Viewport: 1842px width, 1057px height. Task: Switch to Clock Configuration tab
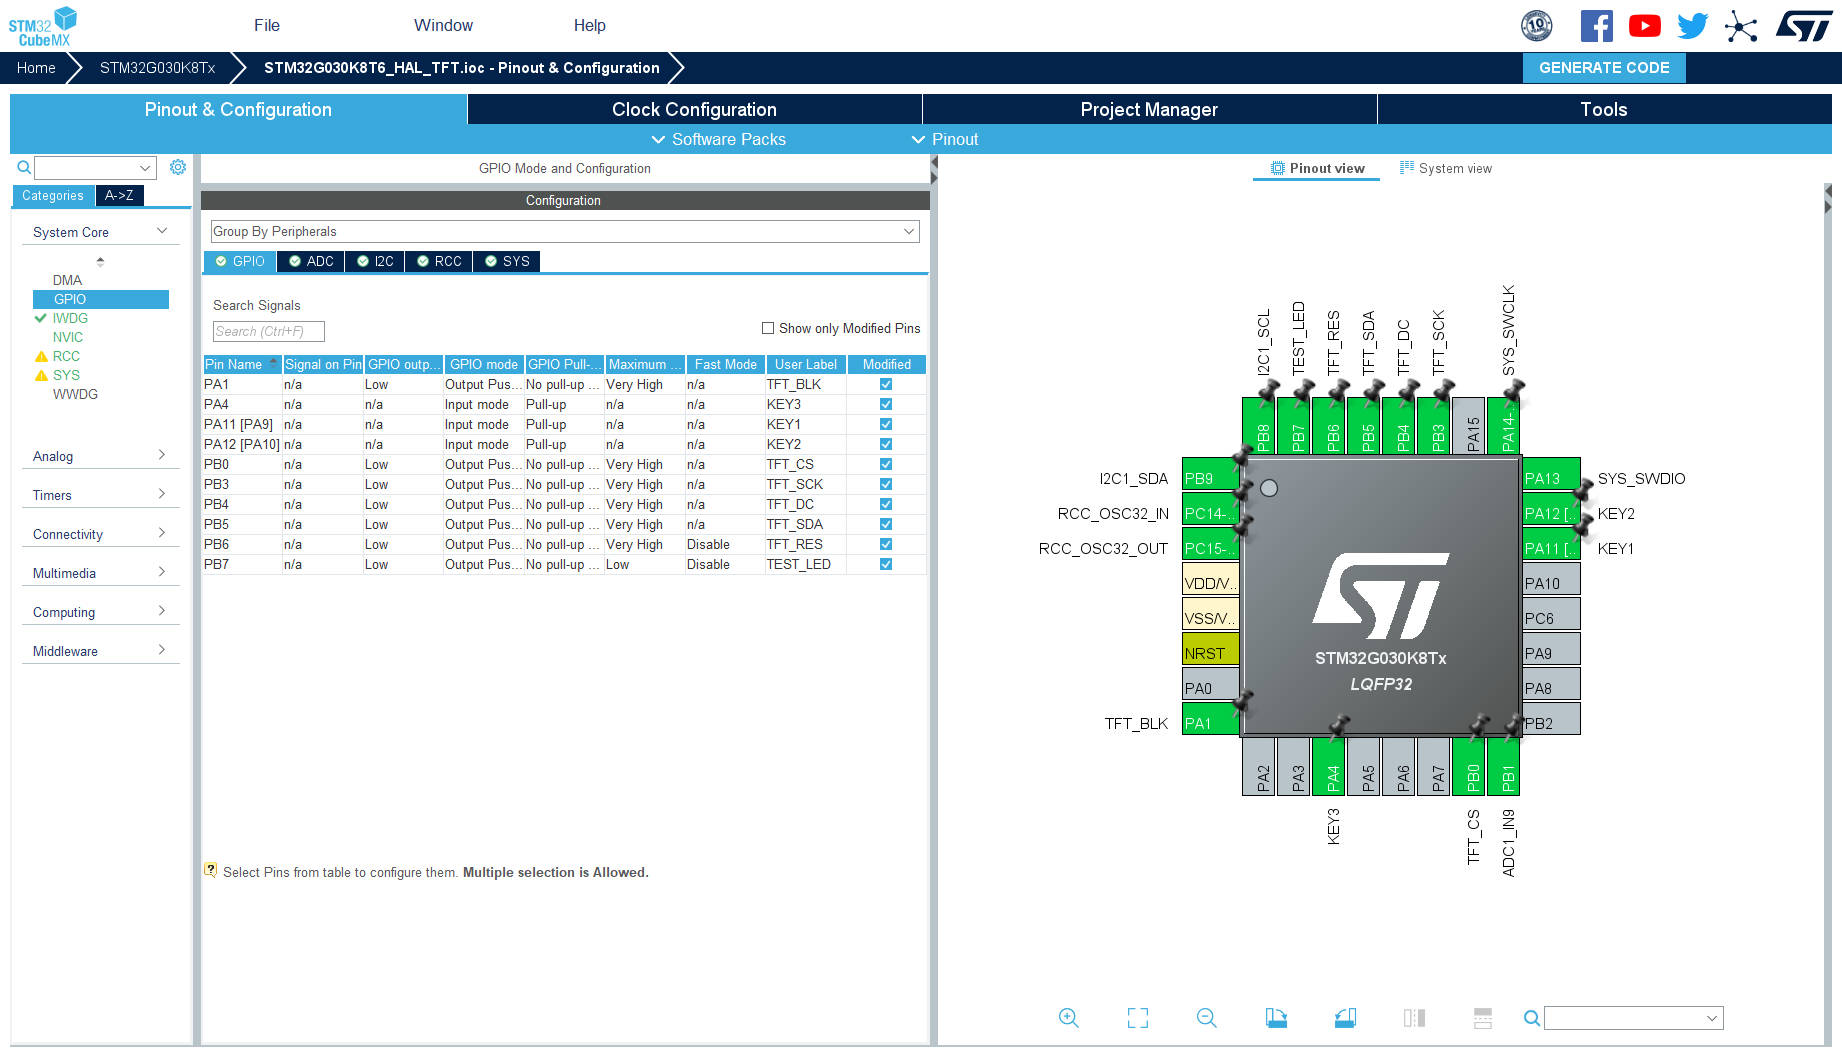click(x=694, y=109)
